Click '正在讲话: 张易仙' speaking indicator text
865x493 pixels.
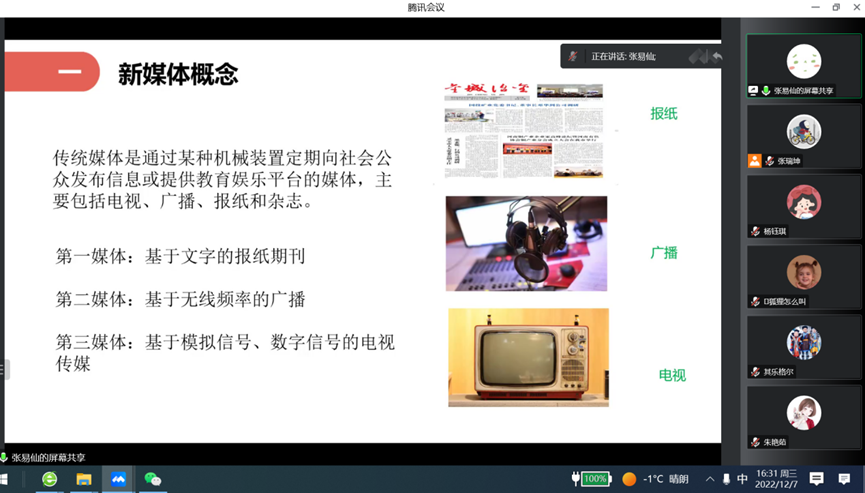coord(623,56)
